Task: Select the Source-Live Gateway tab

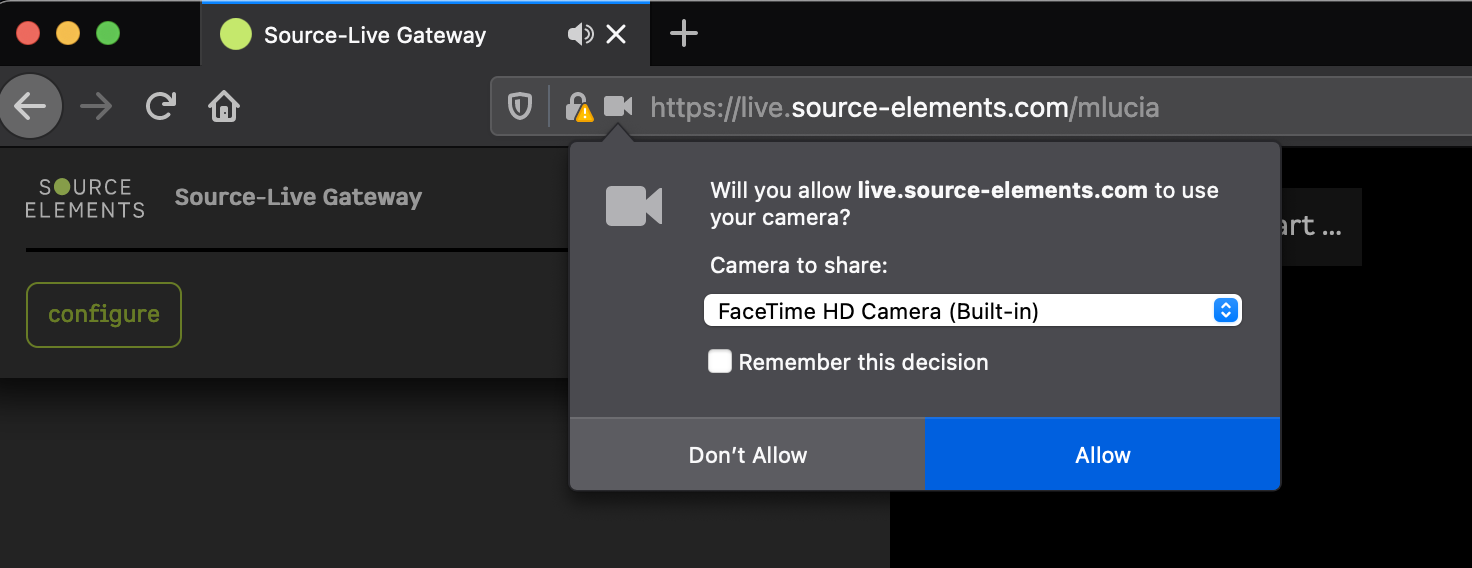Action: click(x=375, y=35)
